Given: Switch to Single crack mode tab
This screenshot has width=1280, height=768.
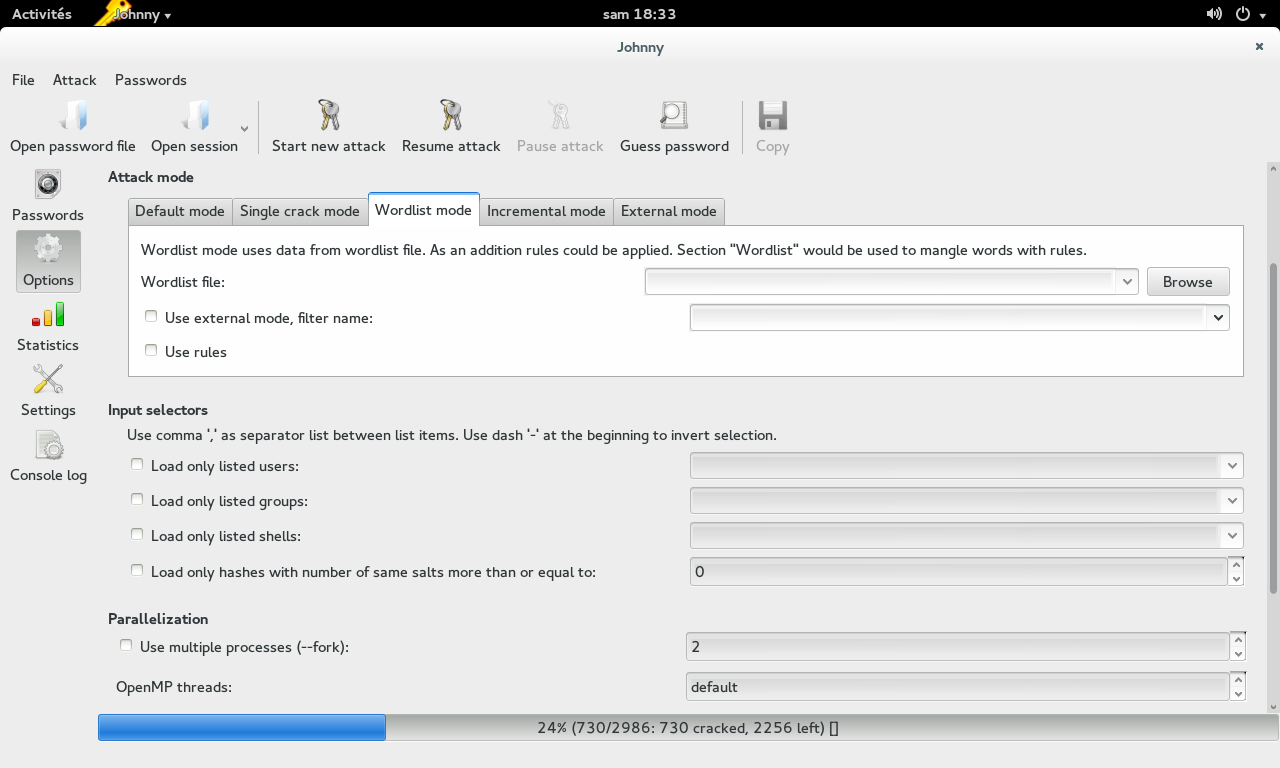Looking at the screenshot, I should click(300, 211).
